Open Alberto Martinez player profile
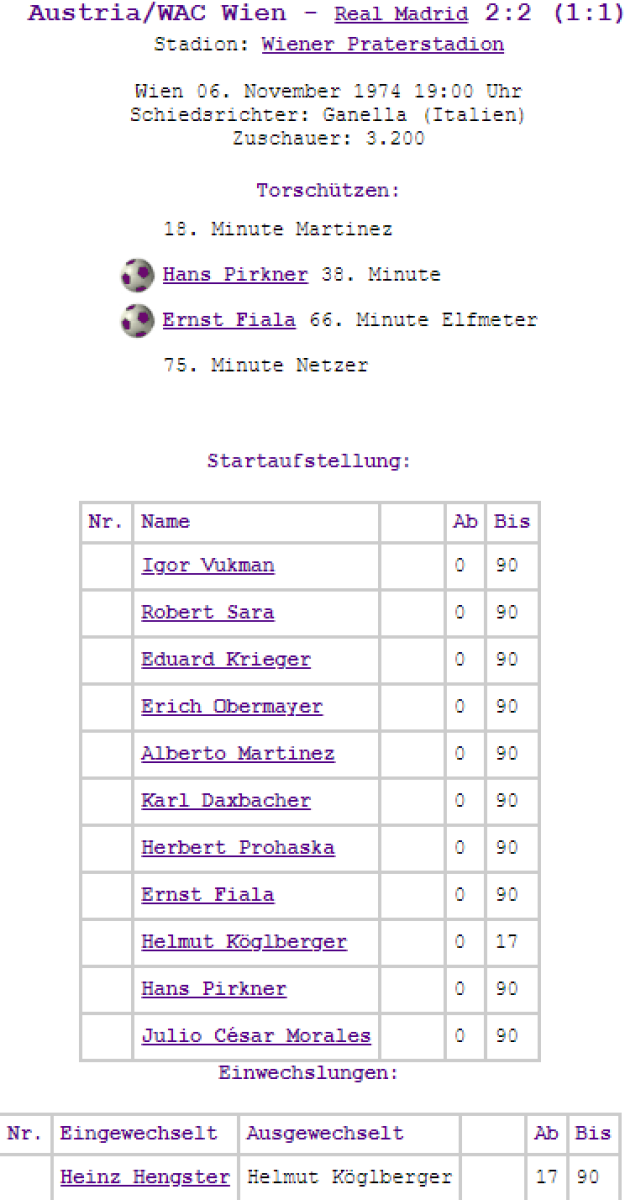This screenshot has height=1200, width=625. (238, 754)
